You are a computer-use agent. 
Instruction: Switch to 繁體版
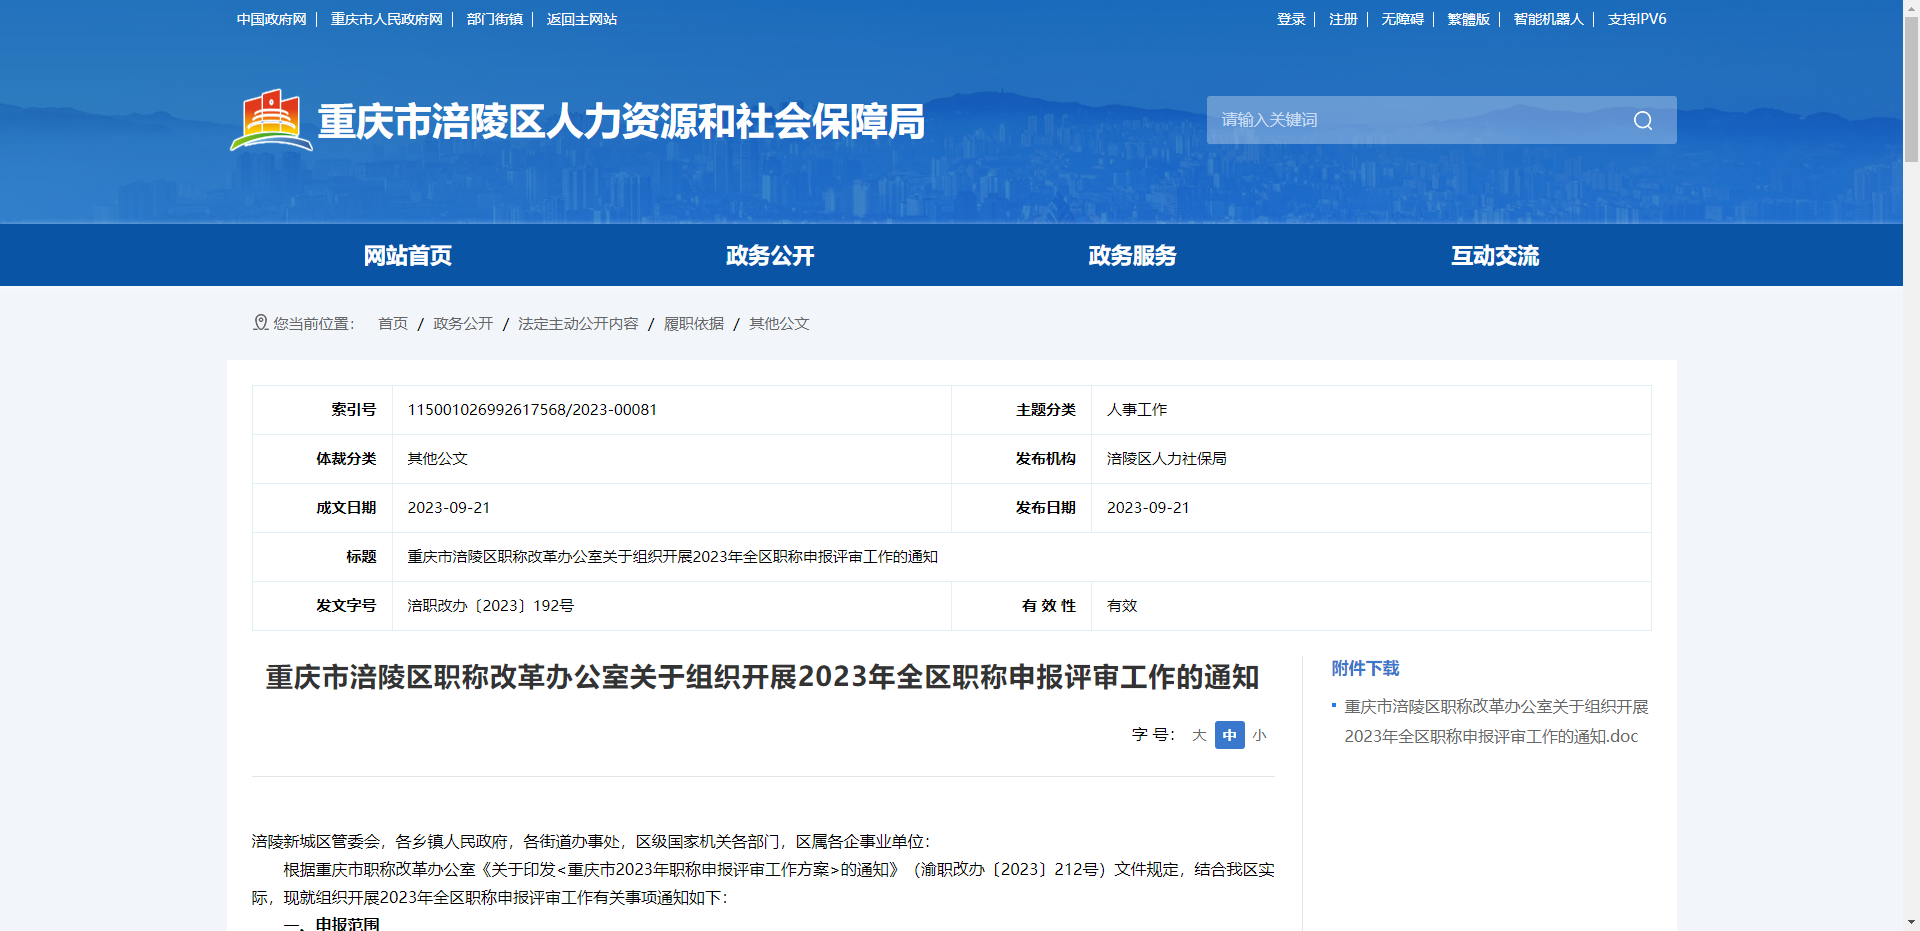coord(1468,19)
